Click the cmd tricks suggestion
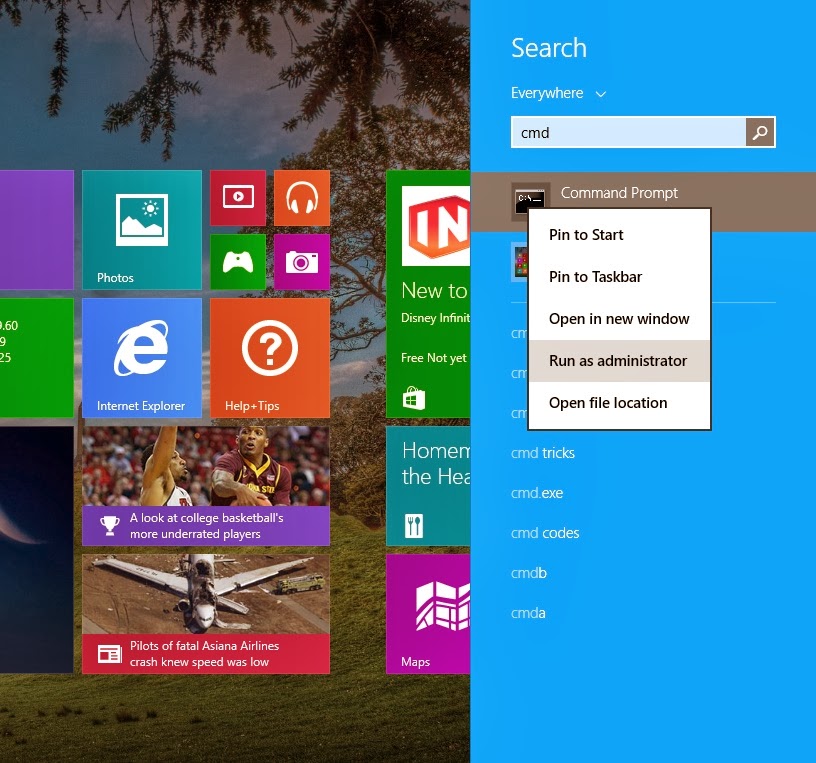Image resolution: width=816 pixels, height=763 pixels. [x=543, y=453]
